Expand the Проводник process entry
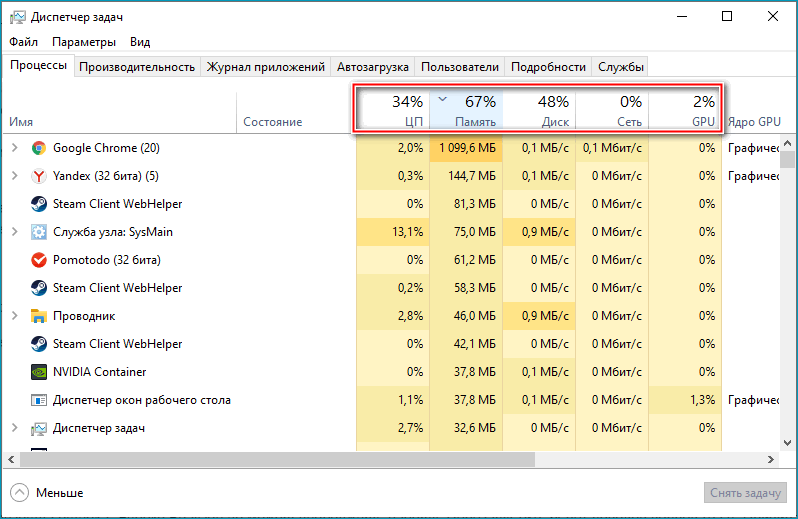 click(x=14, y=316)
